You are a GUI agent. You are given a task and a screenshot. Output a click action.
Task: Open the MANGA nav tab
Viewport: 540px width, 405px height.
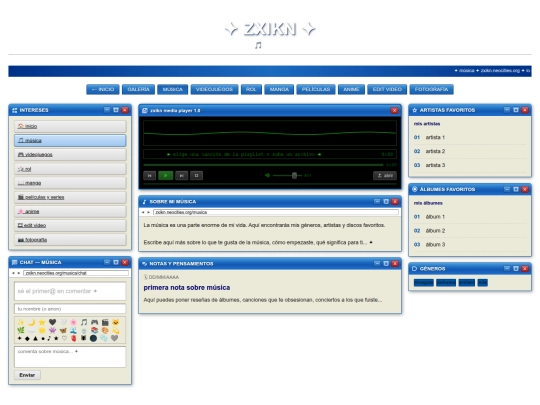tap(279, 90)
